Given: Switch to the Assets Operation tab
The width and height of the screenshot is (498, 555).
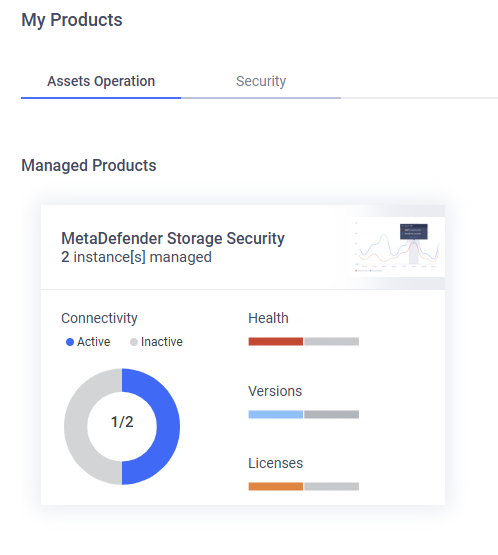Looking at the screenshot, I should click(101, 81).
